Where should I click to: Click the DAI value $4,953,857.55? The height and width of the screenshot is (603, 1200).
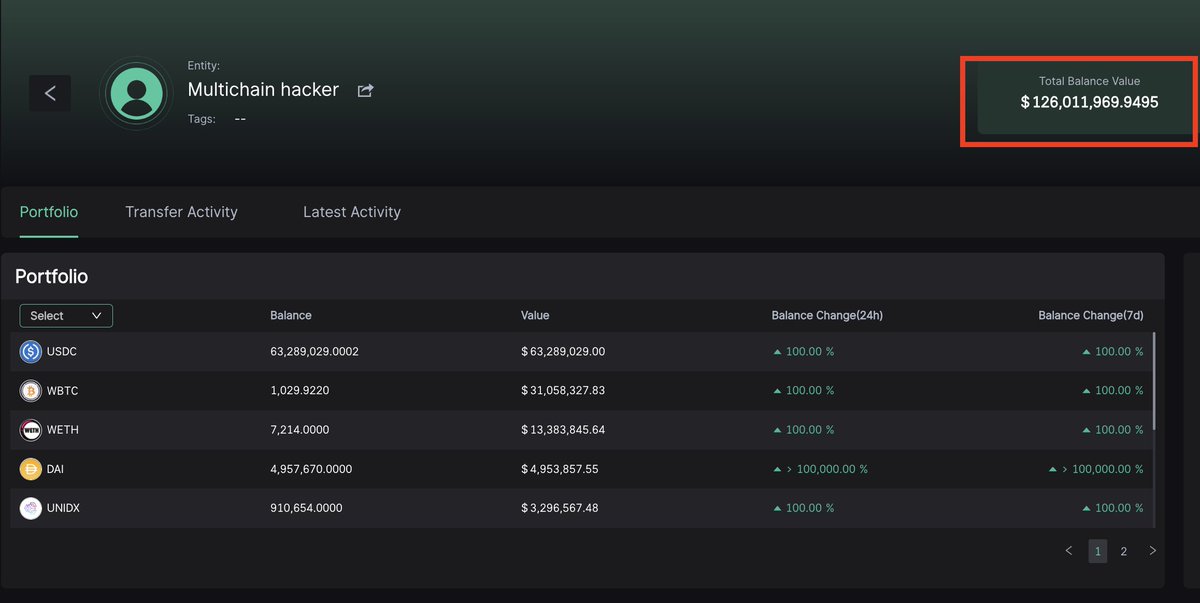click(560, 469)
